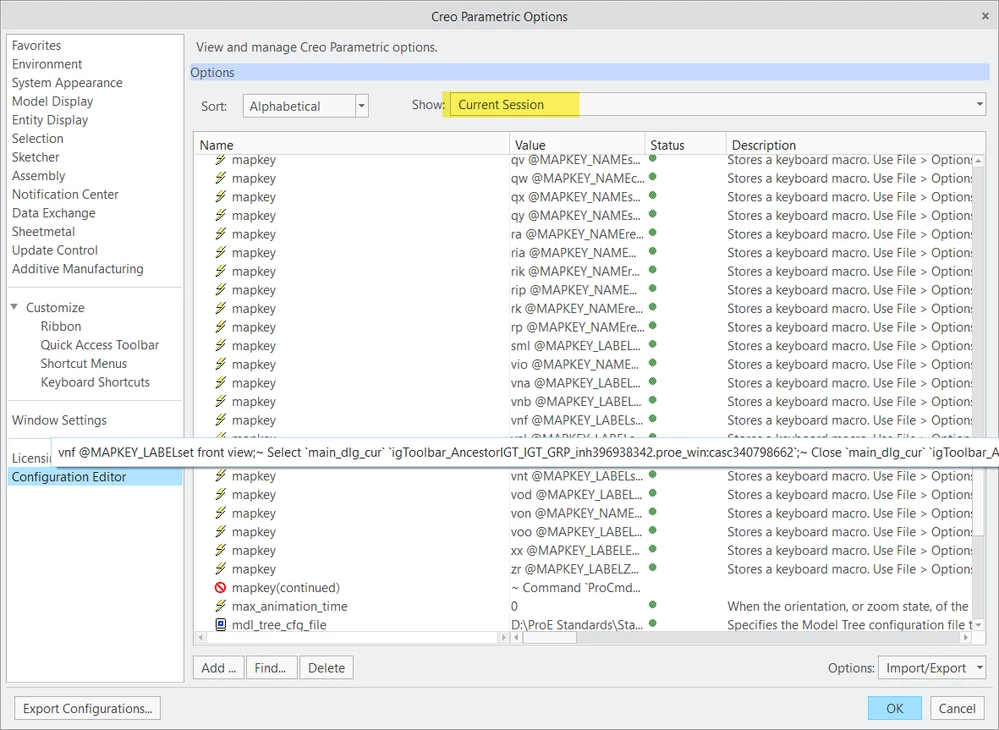
Task: Click the lightning icon of the xx mapkey row
Action: coord(220,550)
